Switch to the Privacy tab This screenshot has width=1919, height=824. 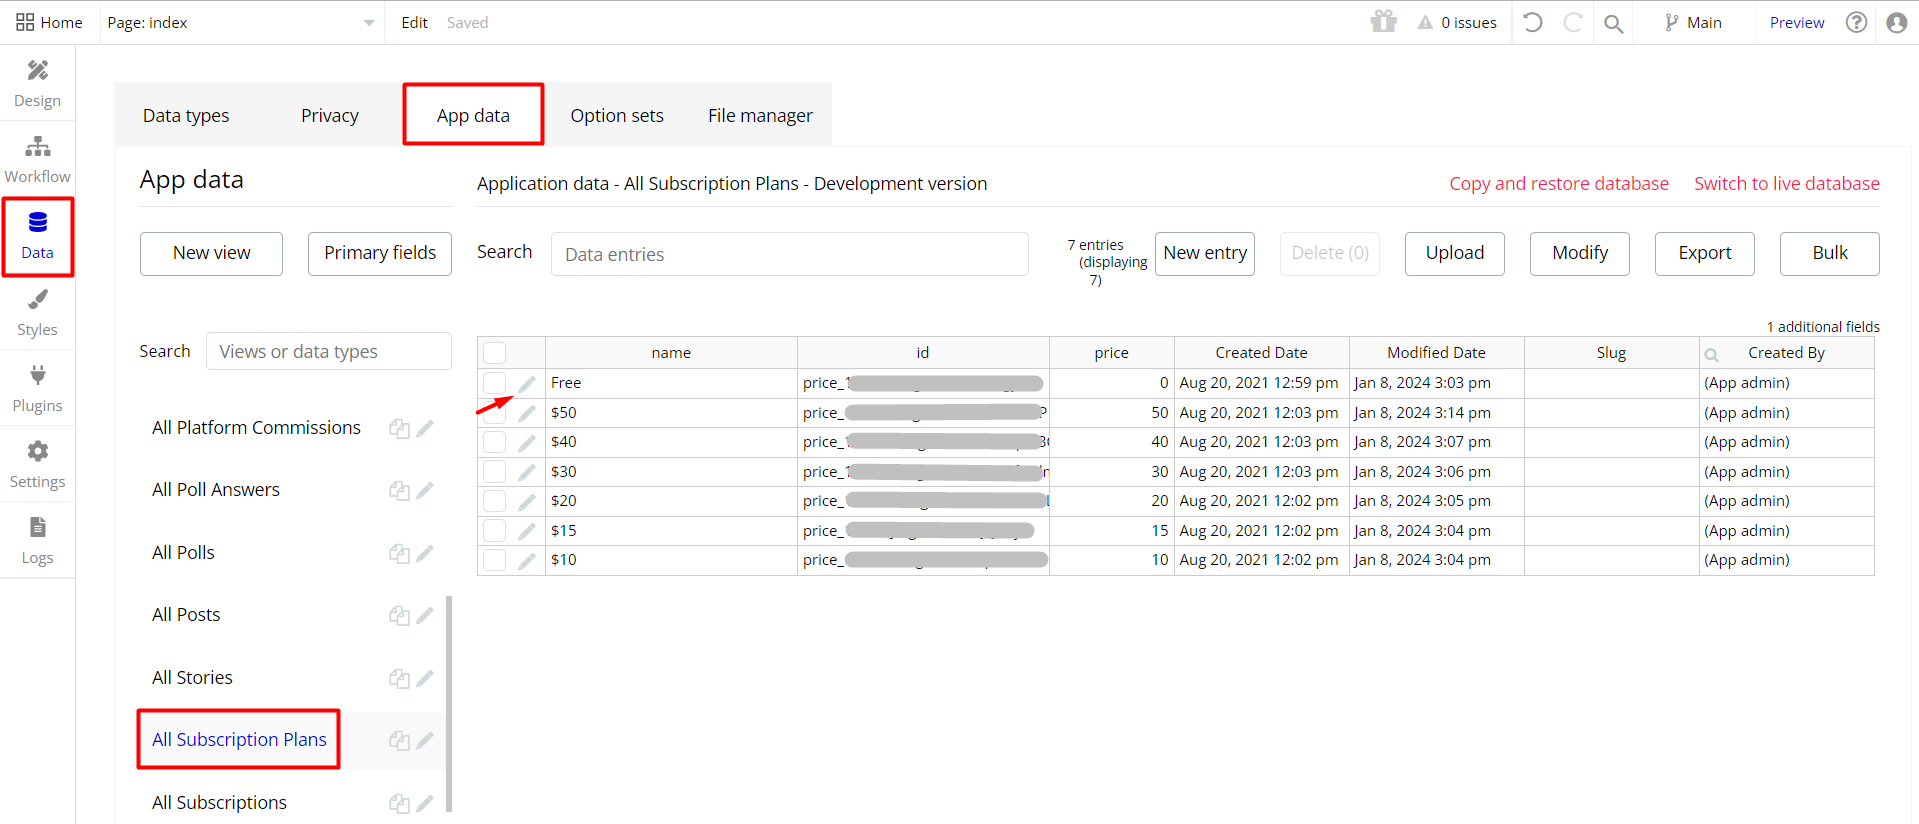click(330, 115)
